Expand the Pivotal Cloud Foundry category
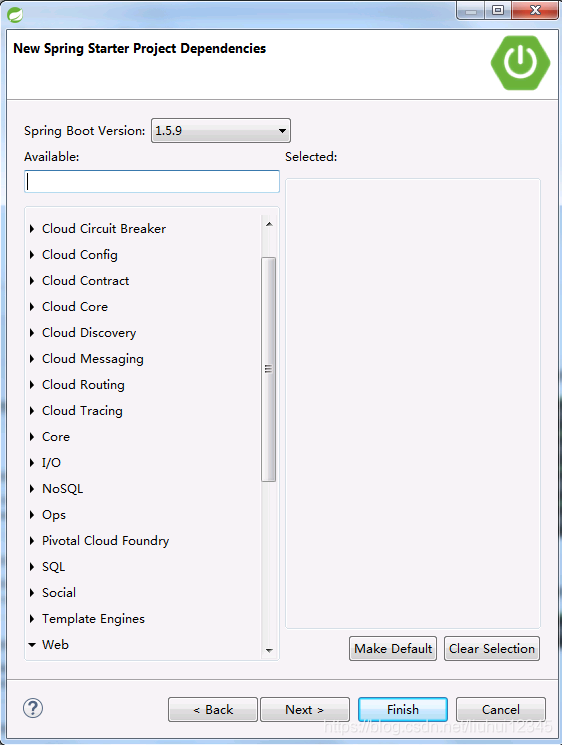Screen dimensions: 562x745 pos(32,541)
